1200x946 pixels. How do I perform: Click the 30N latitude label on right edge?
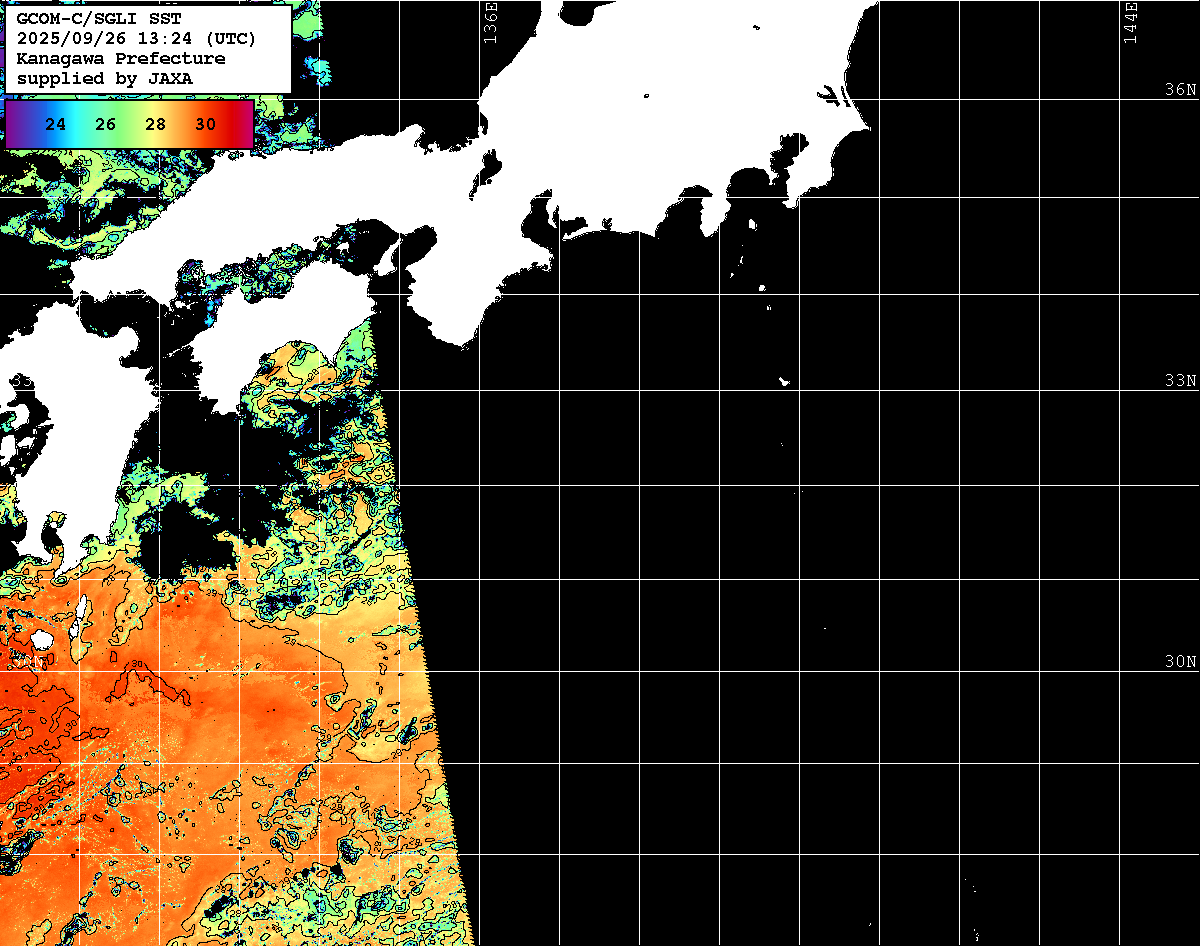pos(1181,662)
